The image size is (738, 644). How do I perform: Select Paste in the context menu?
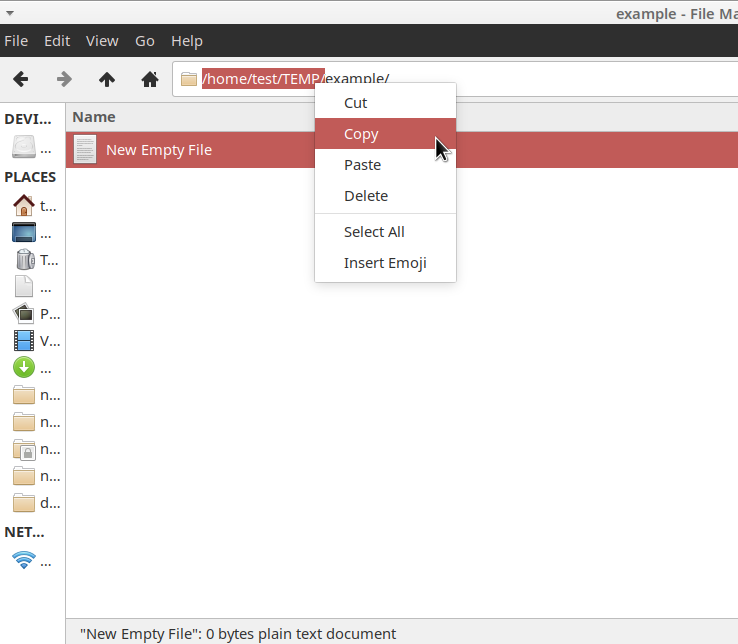point(362,165)
